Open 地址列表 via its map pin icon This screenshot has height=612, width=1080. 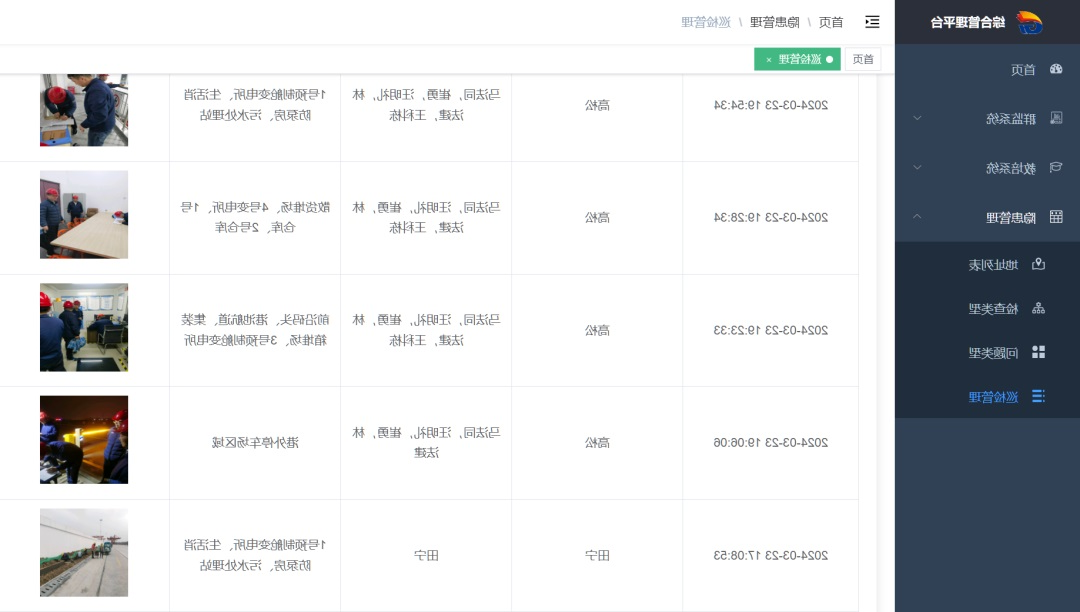coord(1038,265)
